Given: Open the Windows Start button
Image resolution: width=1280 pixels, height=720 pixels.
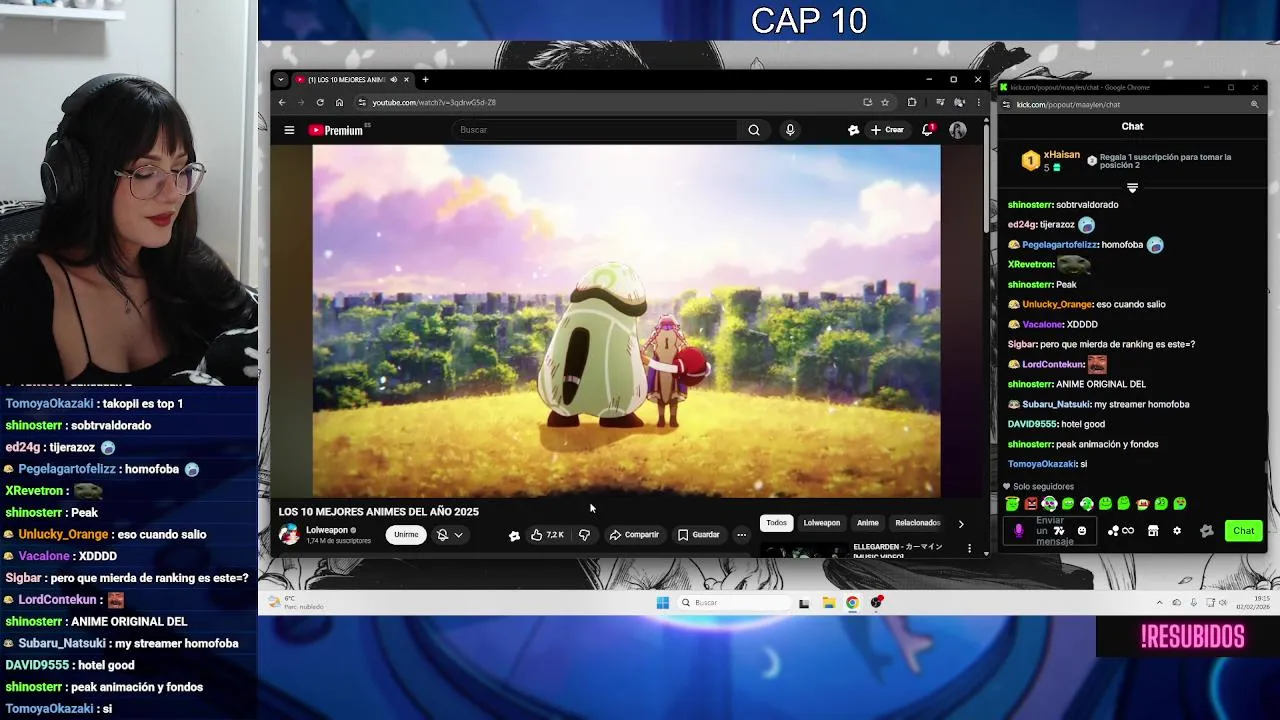Looking at the screenshot, I should (x=662, y=602).
